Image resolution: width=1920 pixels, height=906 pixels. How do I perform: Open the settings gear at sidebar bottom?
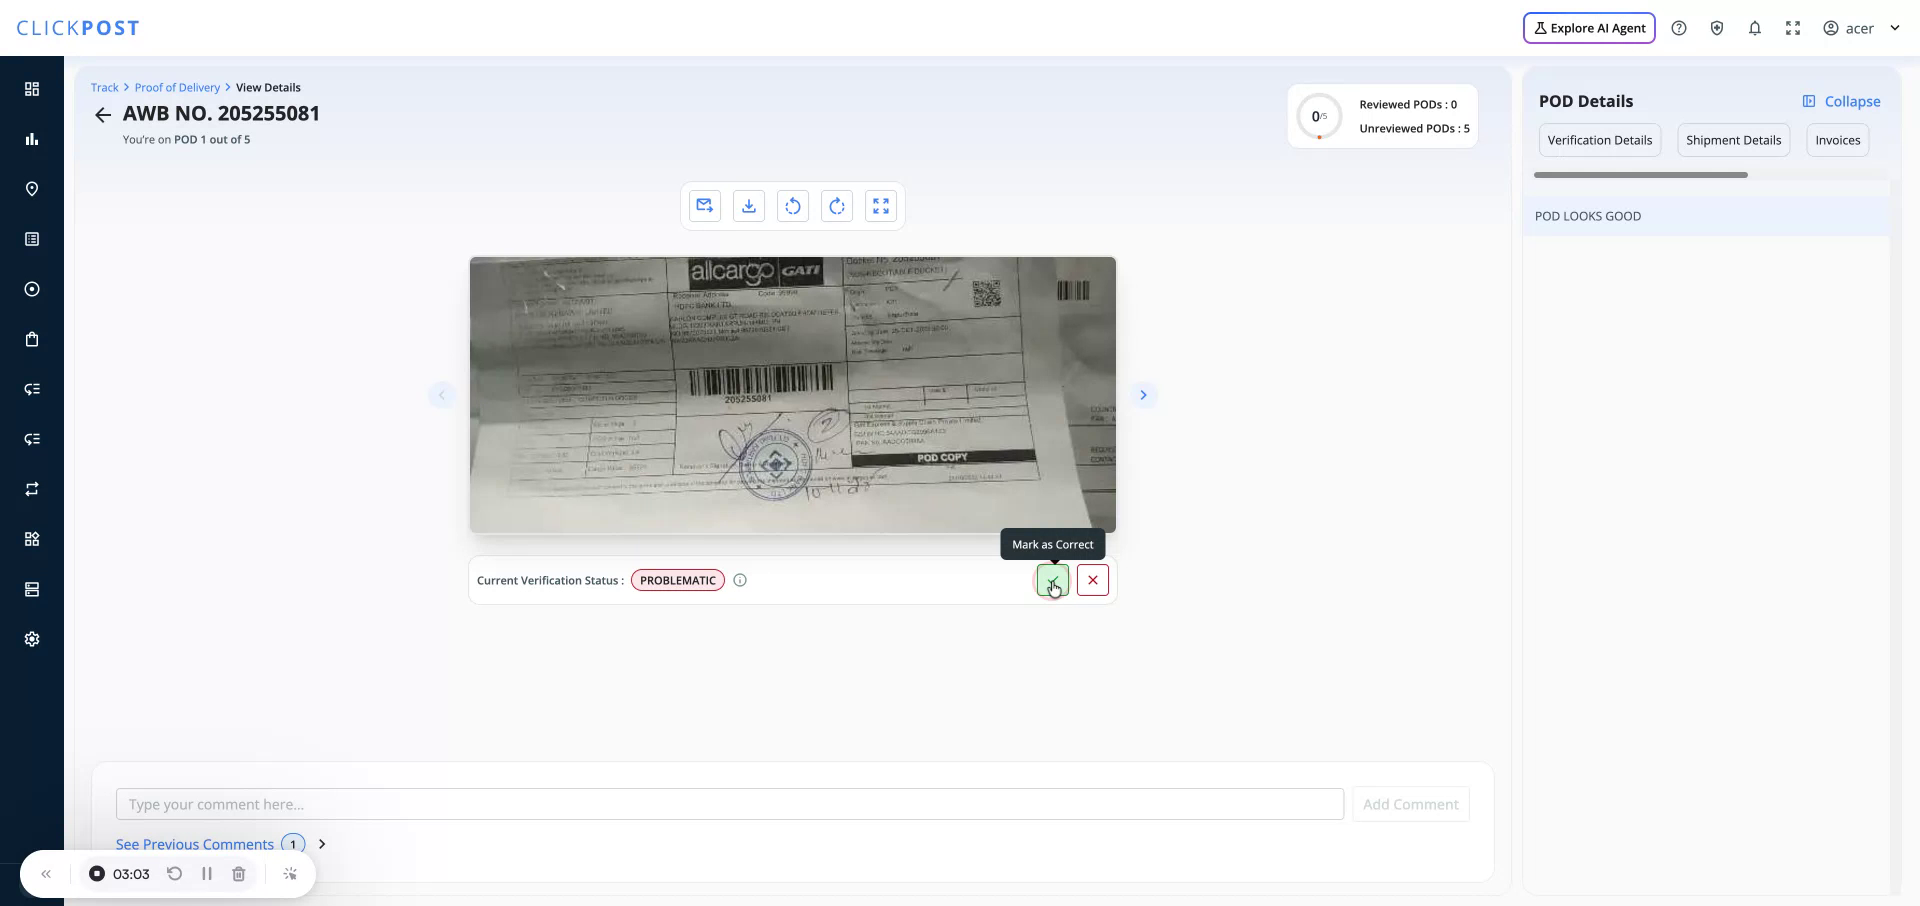31,638
